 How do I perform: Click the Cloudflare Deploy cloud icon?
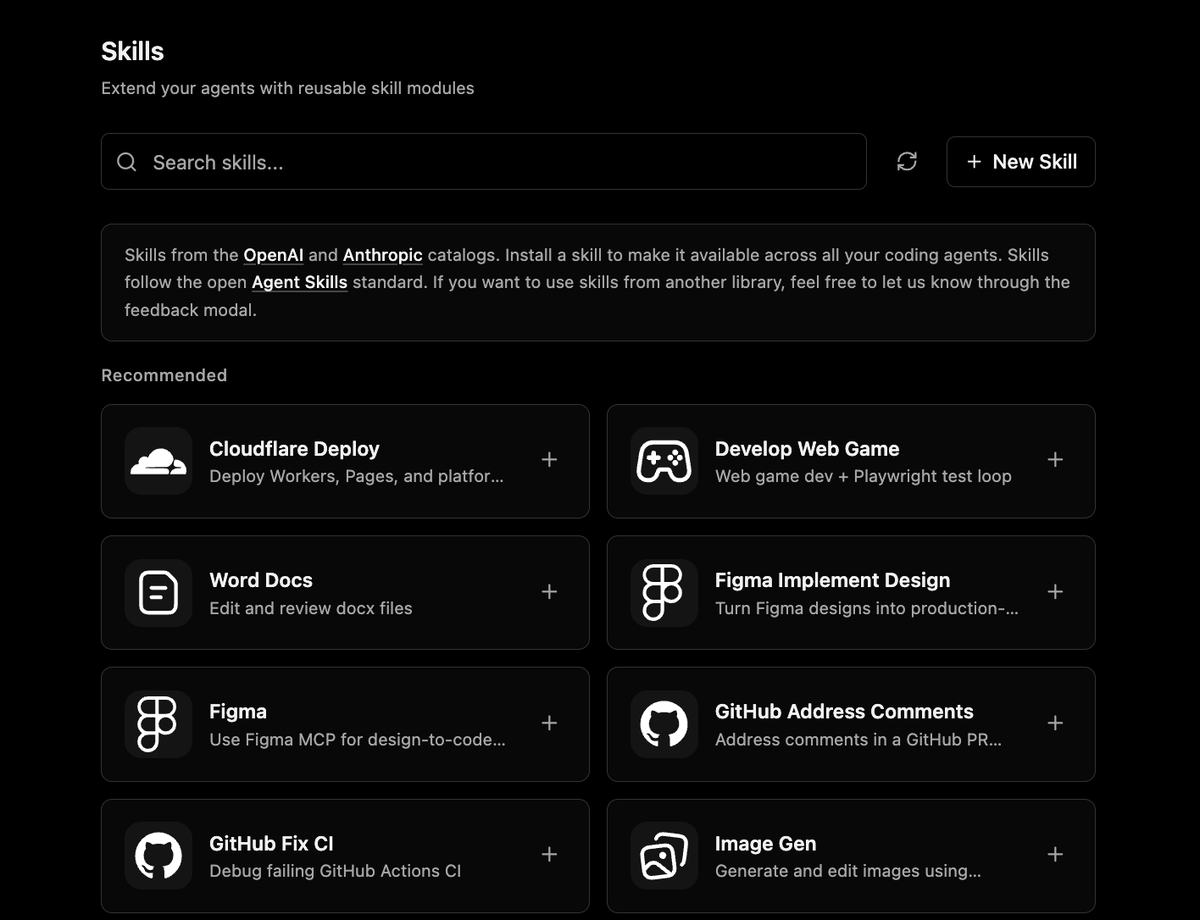(158, 461)
